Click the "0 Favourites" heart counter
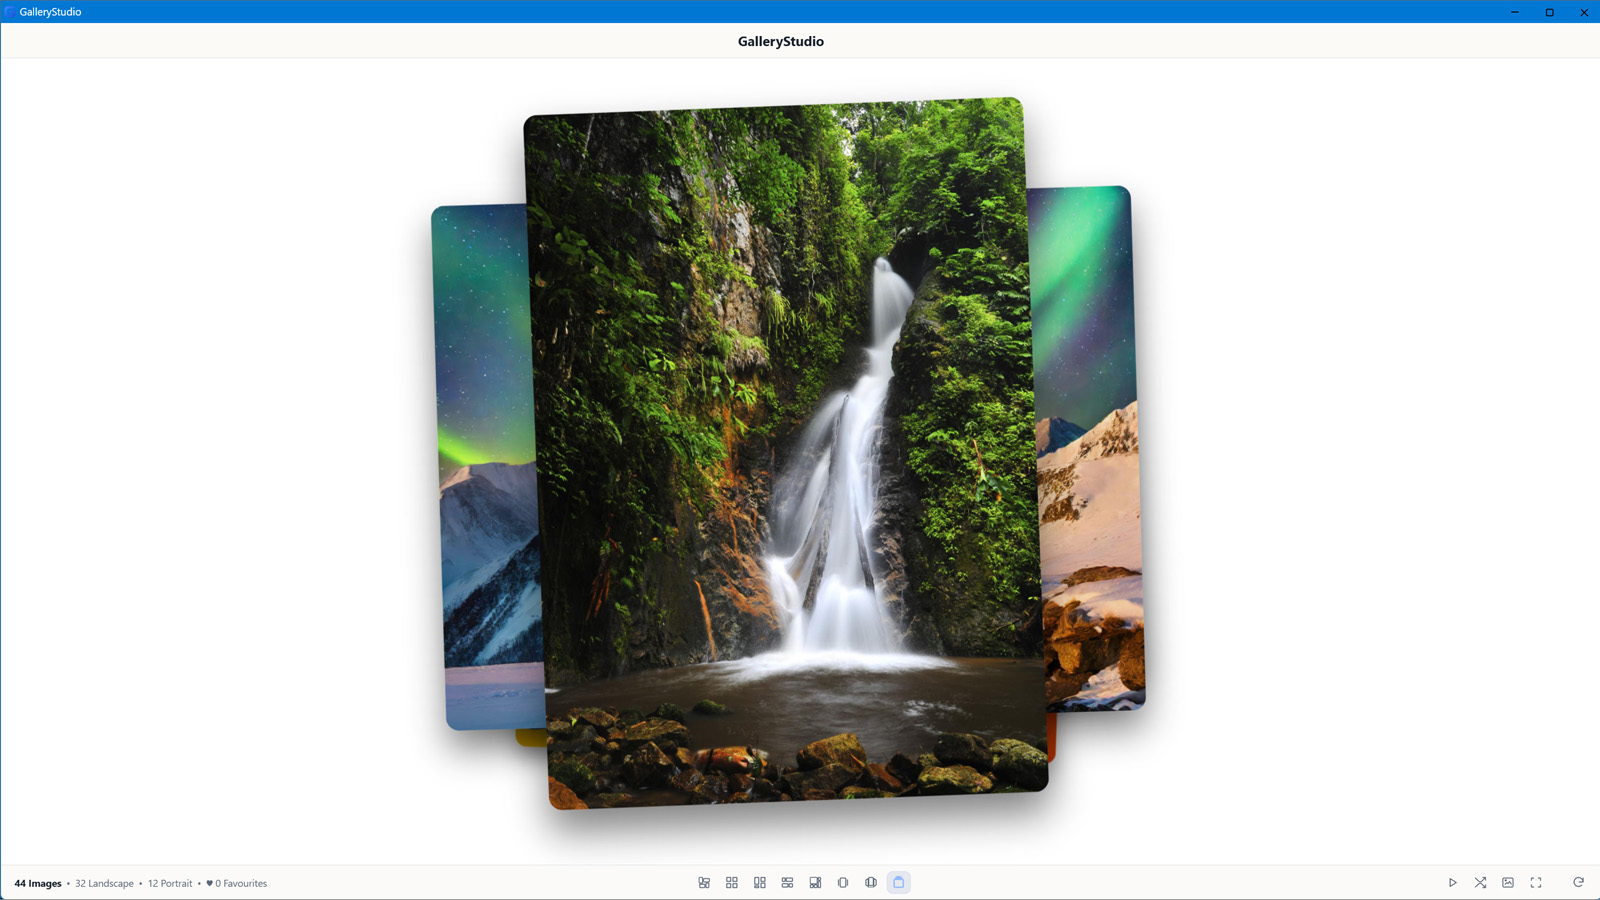Screen dimensions: 1600x900 (236, 884)
